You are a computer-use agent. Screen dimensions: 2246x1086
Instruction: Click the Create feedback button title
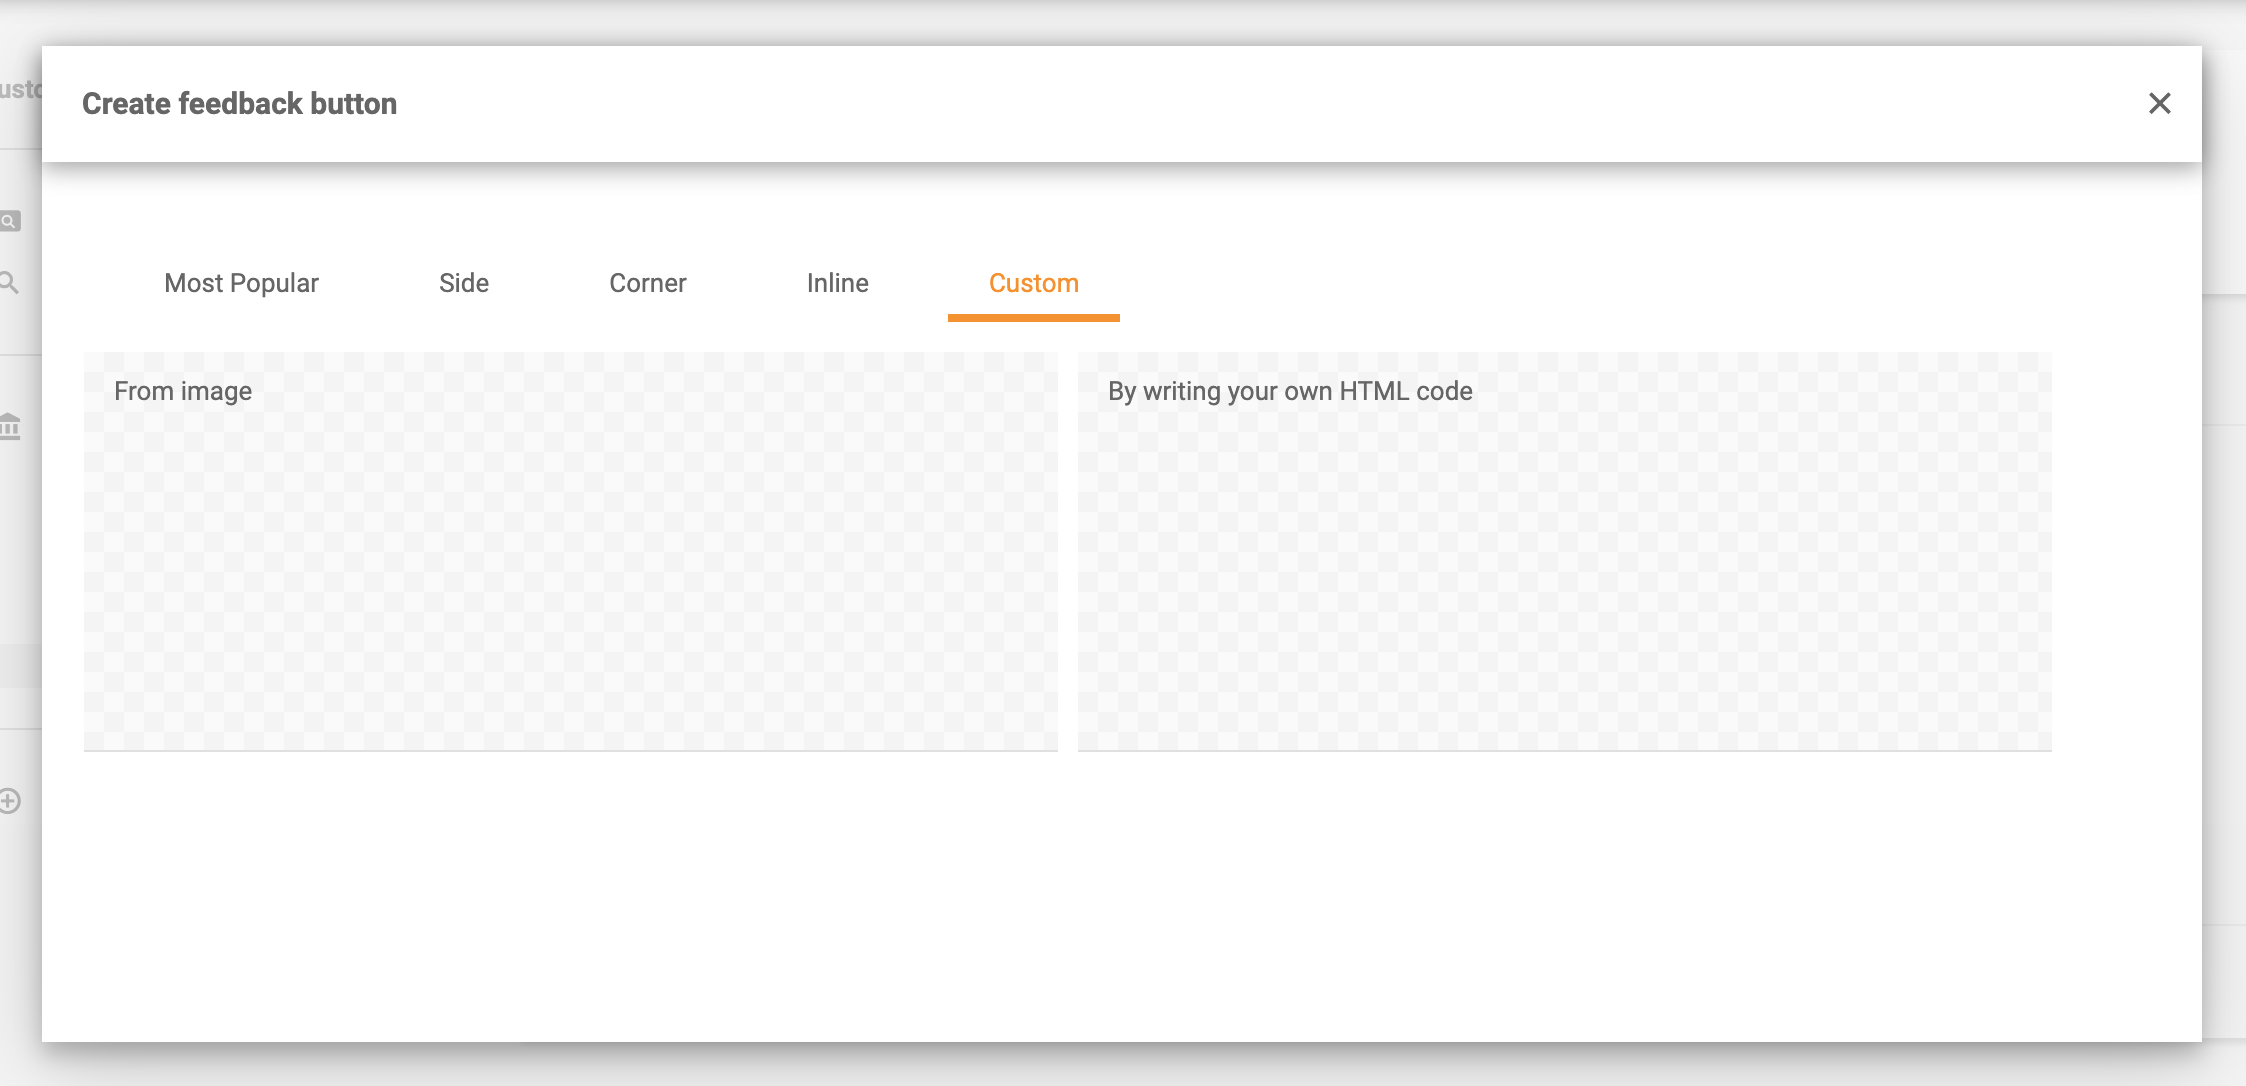coord(239,103)
